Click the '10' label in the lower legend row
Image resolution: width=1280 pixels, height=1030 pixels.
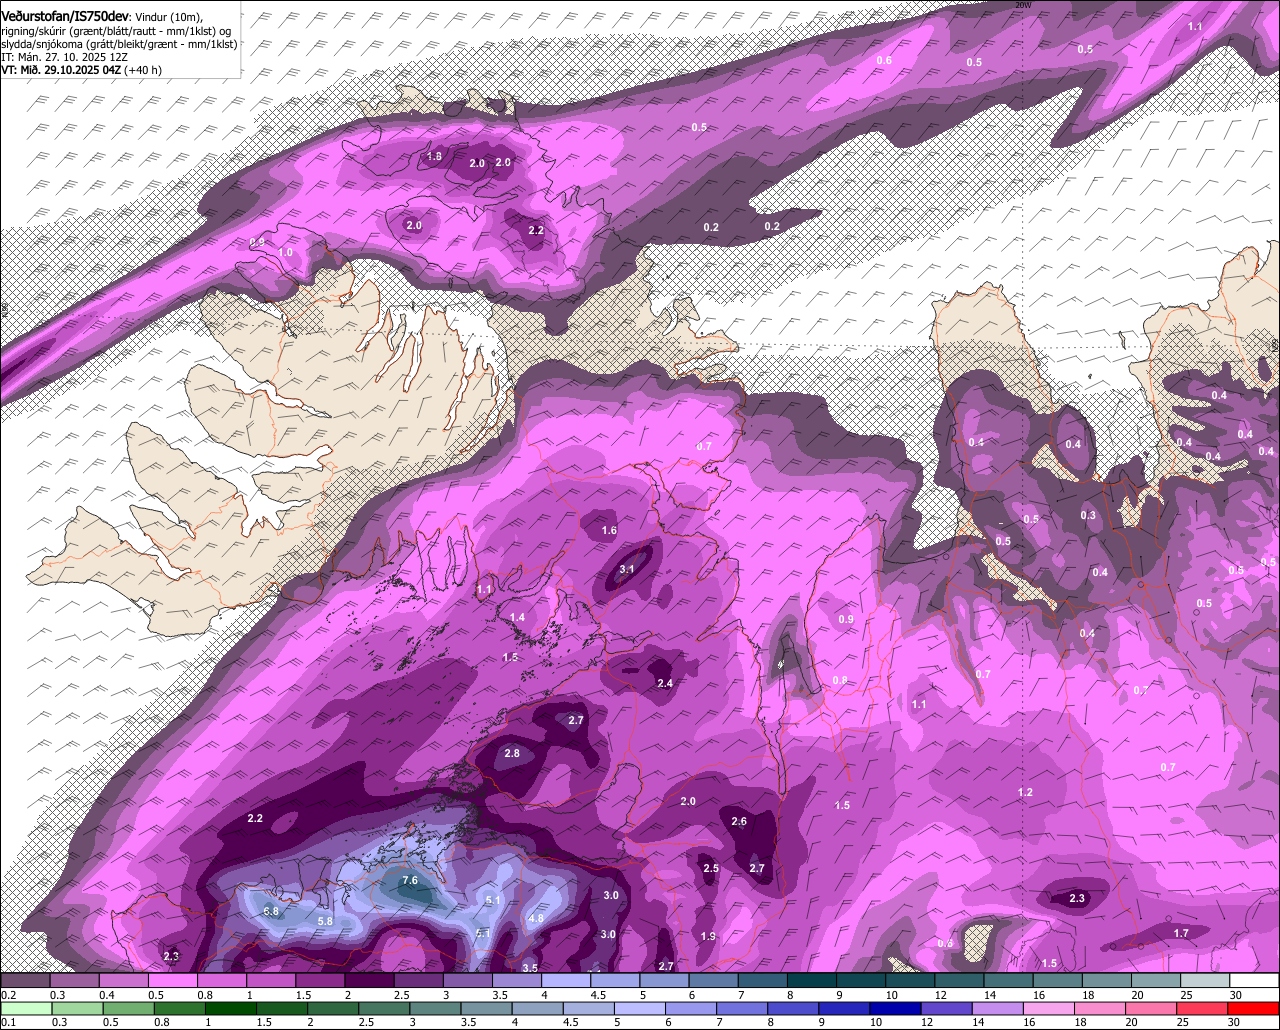pos(875,1022)
